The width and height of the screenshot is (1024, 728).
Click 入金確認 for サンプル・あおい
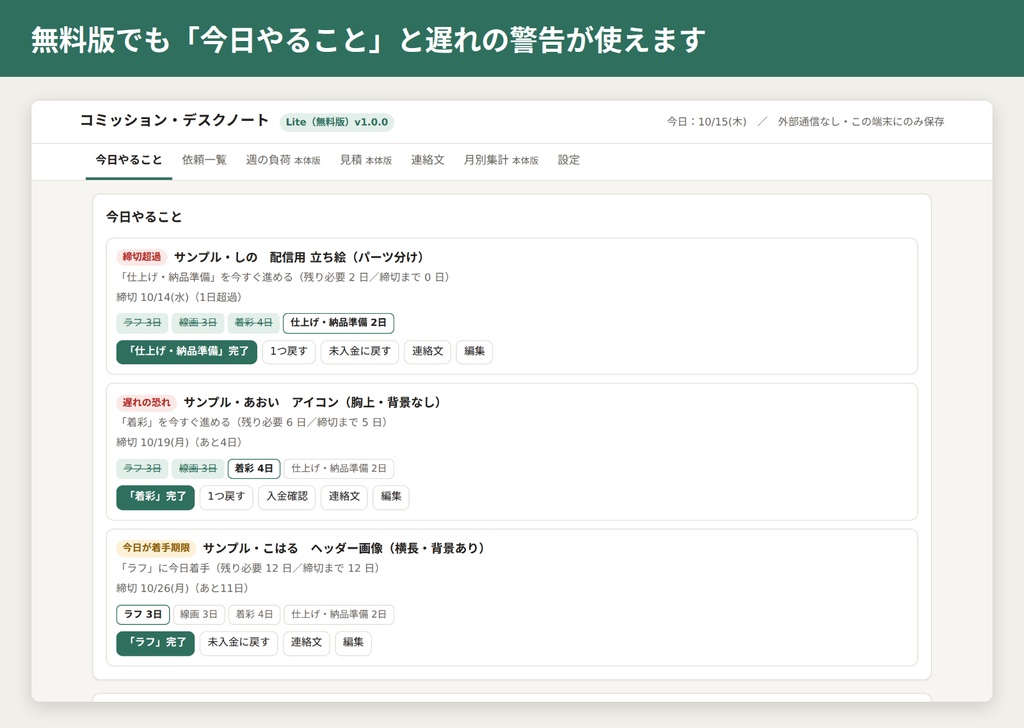tap(287, 497)
